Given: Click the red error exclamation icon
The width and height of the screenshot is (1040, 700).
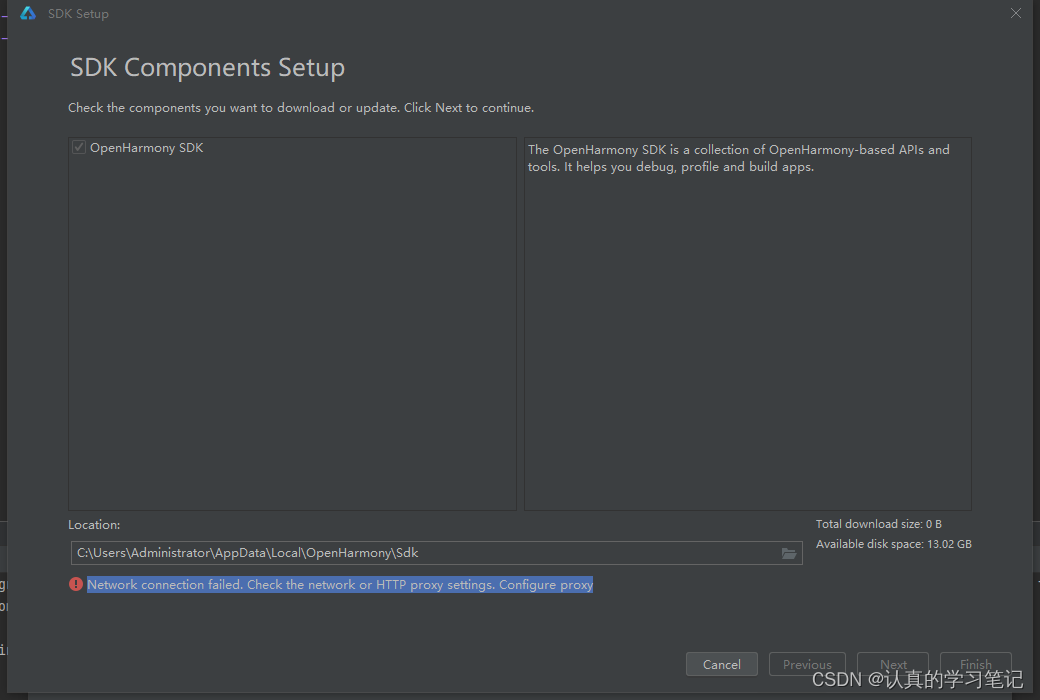Looking at the screenshot, I should click(76, 584).
